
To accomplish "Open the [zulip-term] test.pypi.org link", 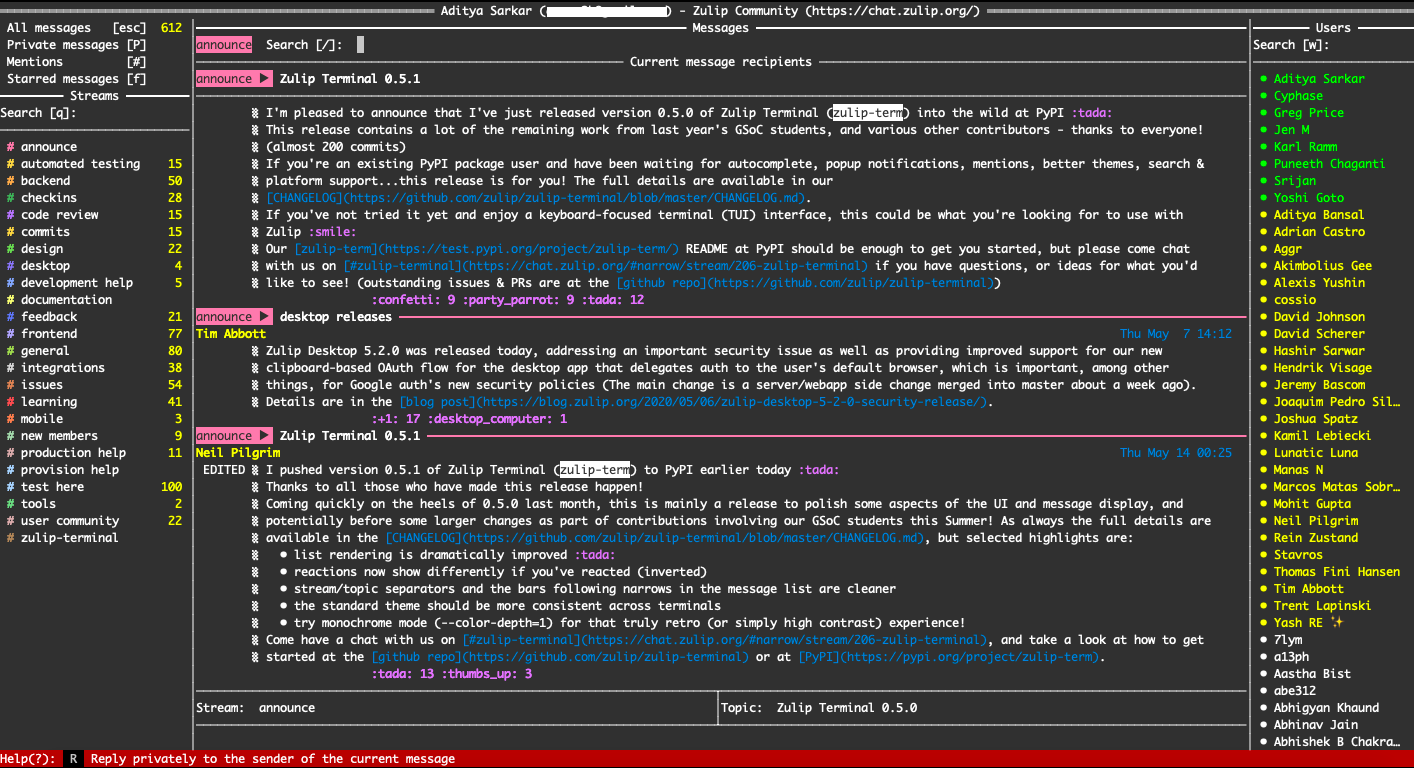I will 487,249.
